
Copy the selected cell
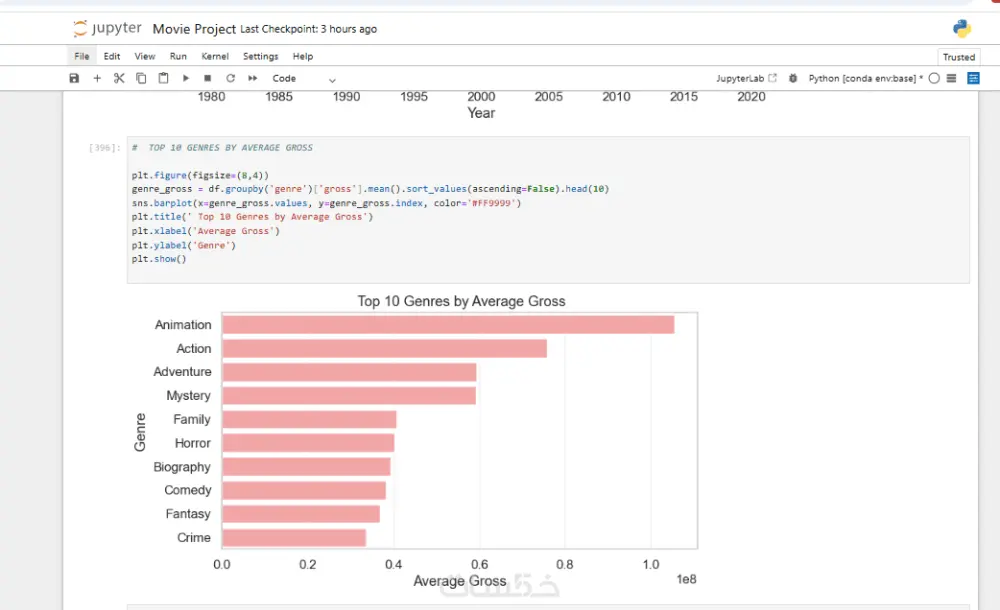point(141,78)
